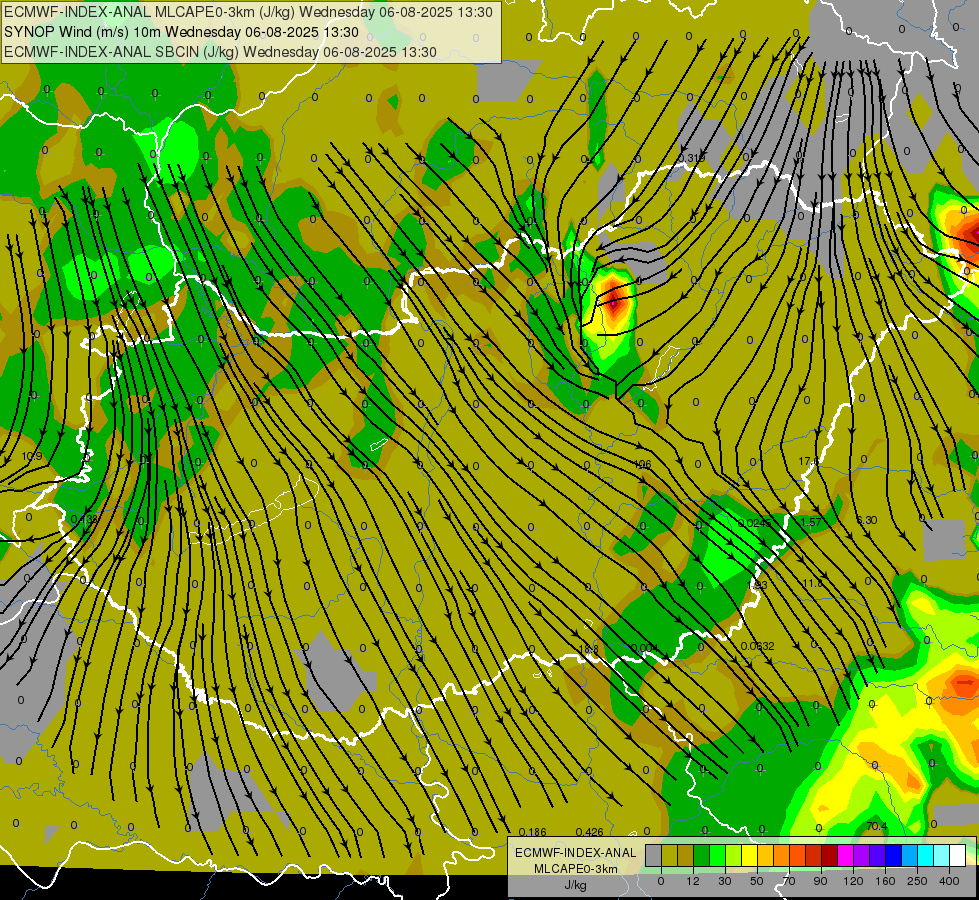The width and height of the screenshot is (979, 900).
Task: Click the dark green legend swatch
Action: [702, 855]
